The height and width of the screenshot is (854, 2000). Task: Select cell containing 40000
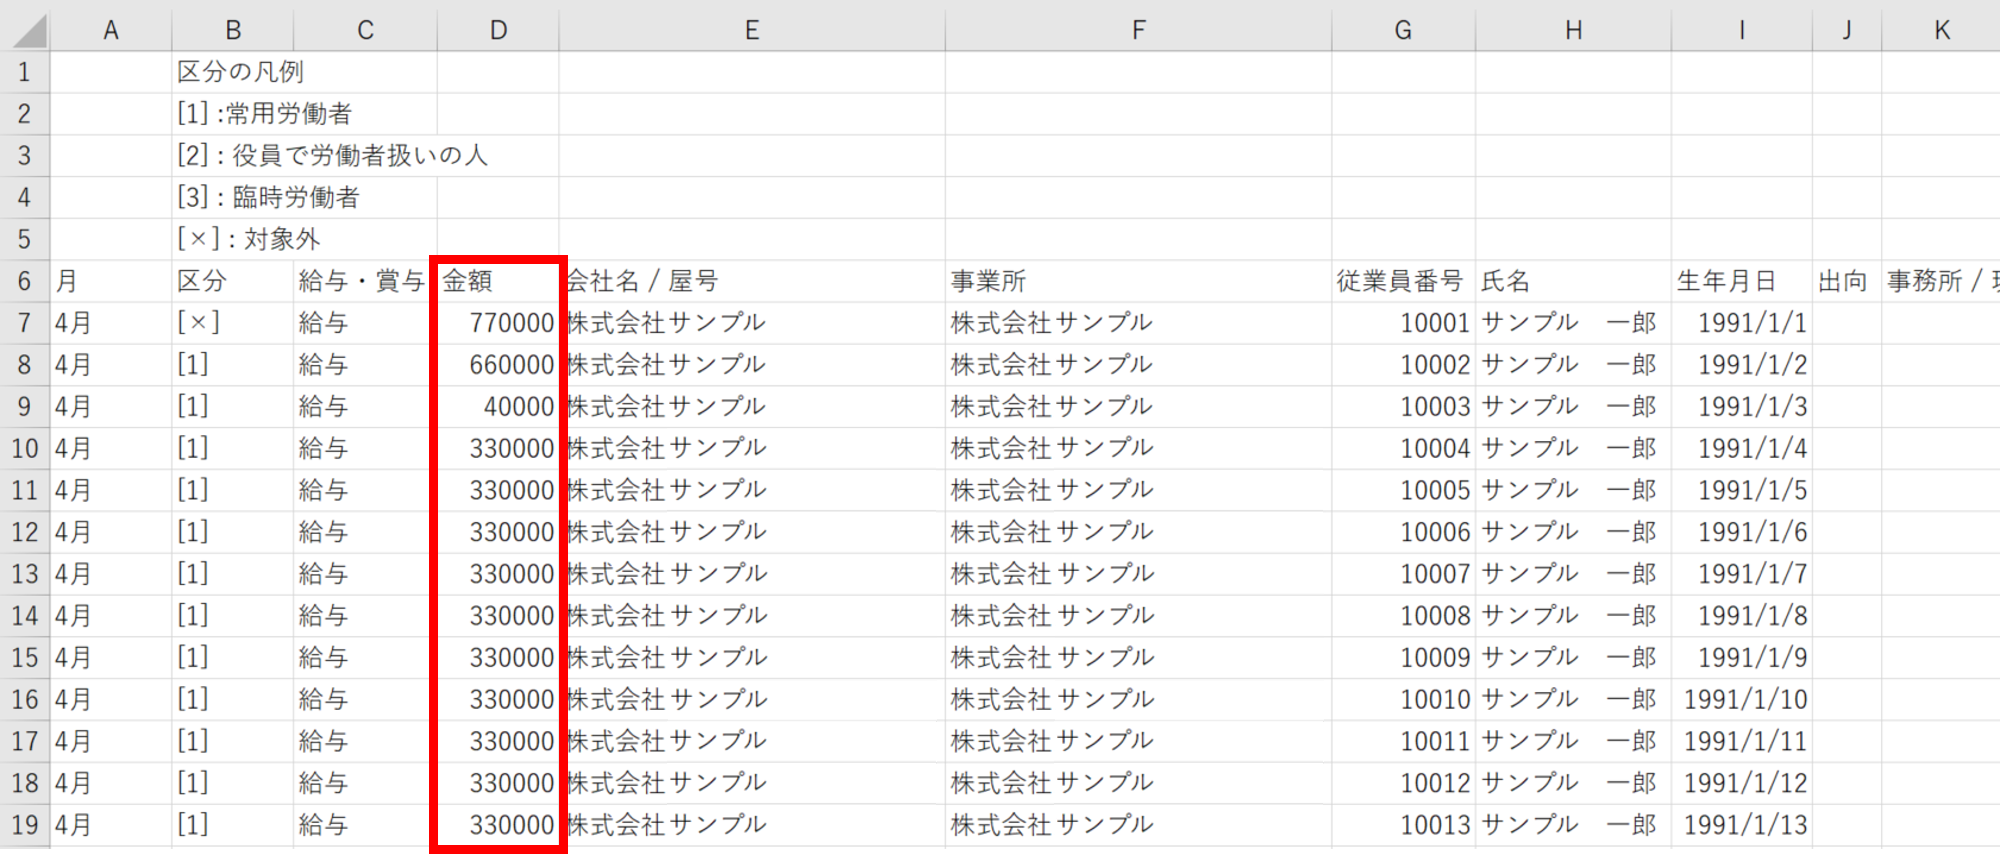(497, 407)
